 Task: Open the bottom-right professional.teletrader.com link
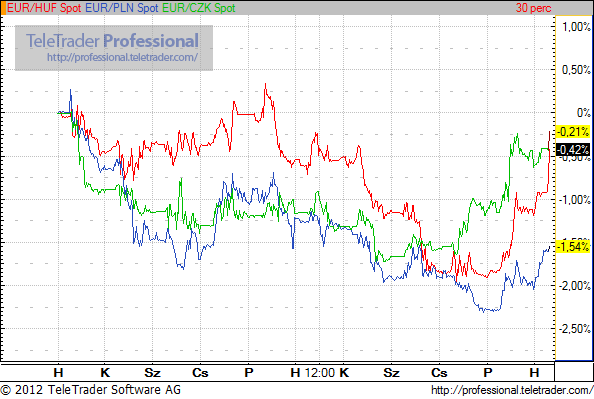pos(512,390)
